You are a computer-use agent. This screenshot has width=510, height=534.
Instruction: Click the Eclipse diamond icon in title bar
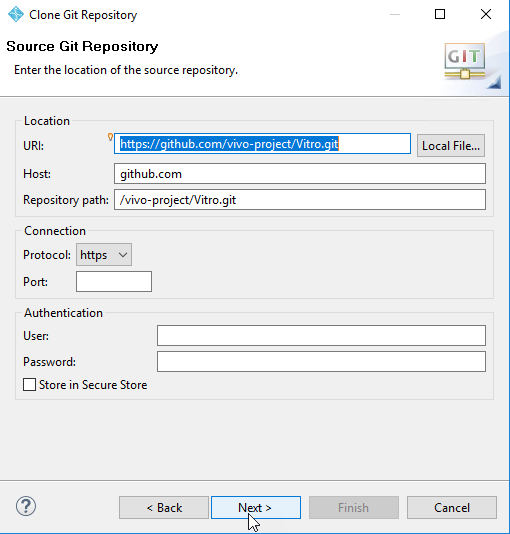click(16, 14)
